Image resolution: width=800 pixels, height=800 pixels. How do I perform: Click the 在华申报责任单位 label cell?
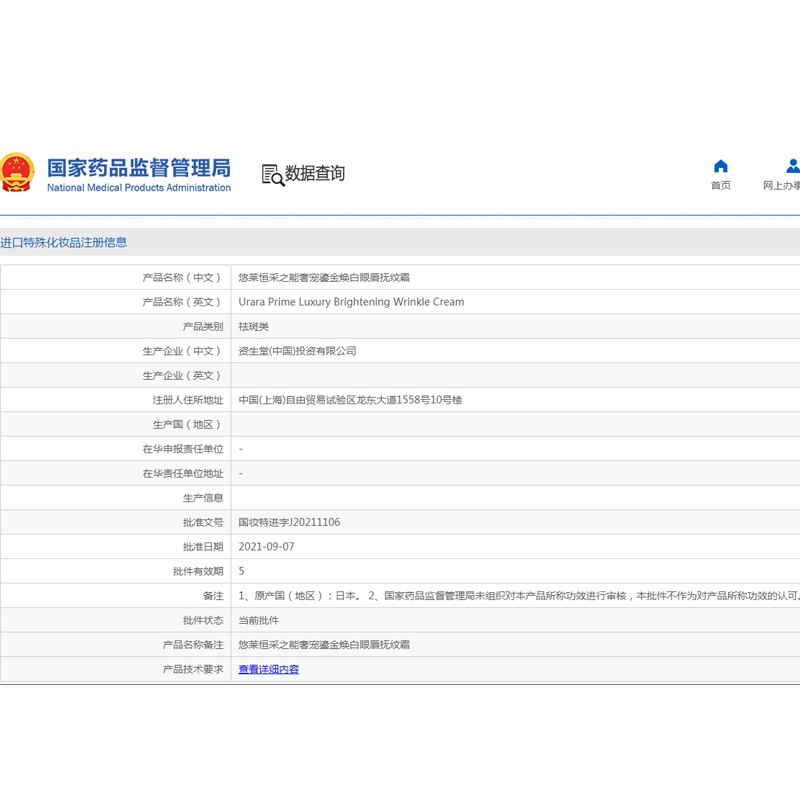(116, 449)
